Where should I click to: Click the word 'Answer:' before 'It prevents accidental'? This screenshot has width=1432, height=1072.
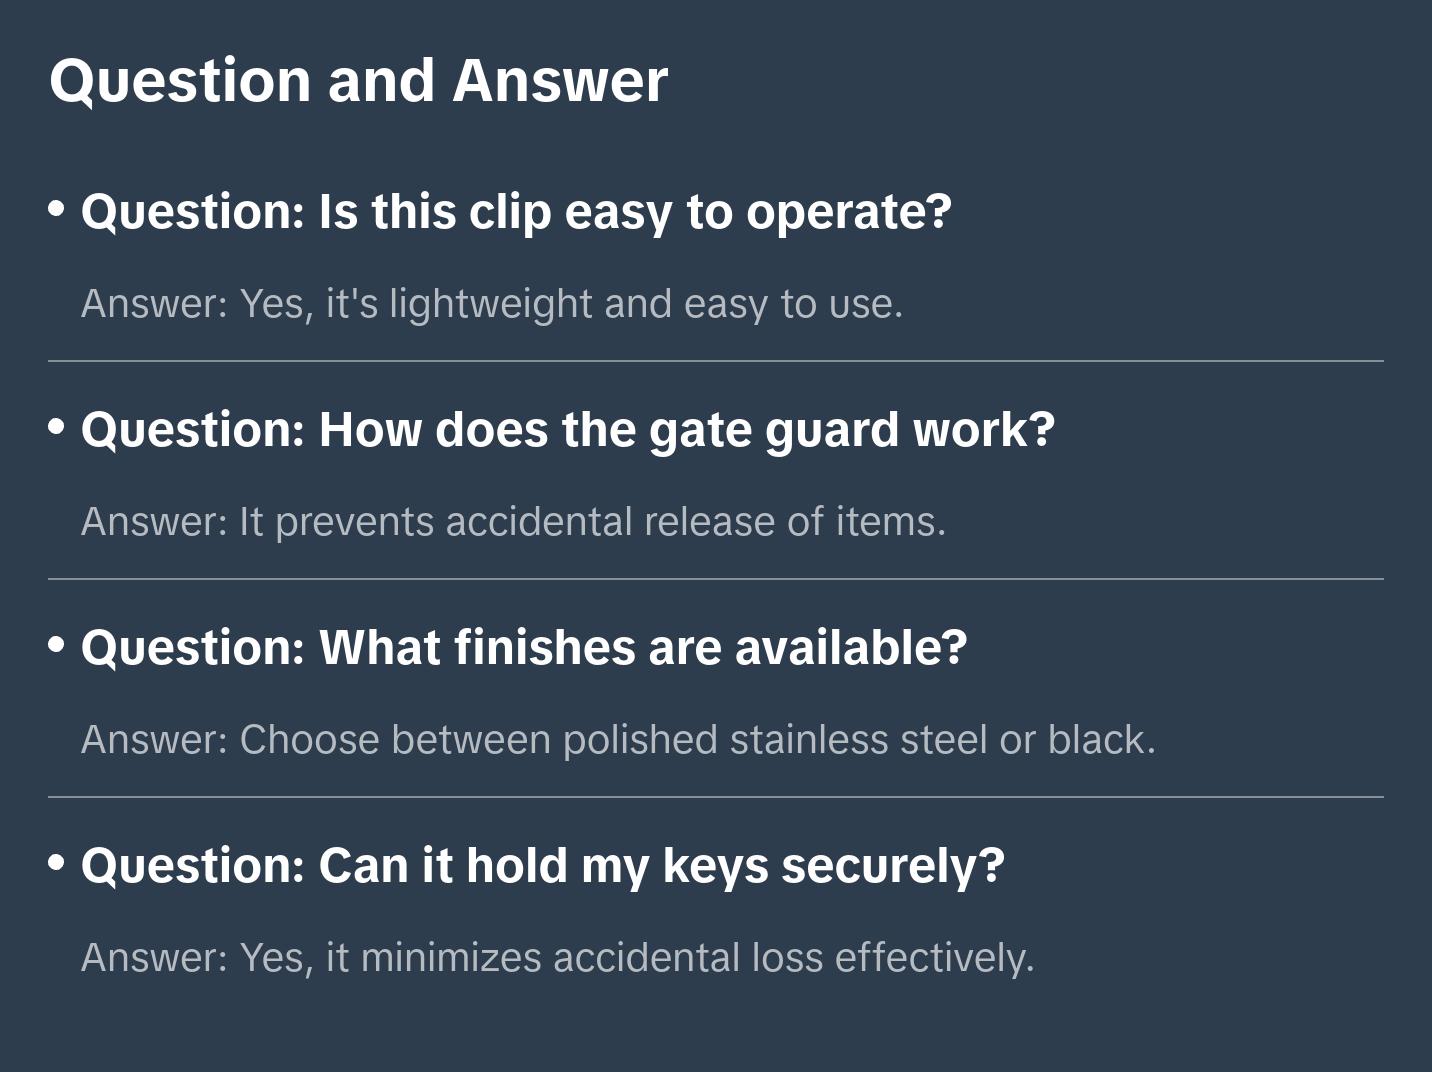point(155,522)
